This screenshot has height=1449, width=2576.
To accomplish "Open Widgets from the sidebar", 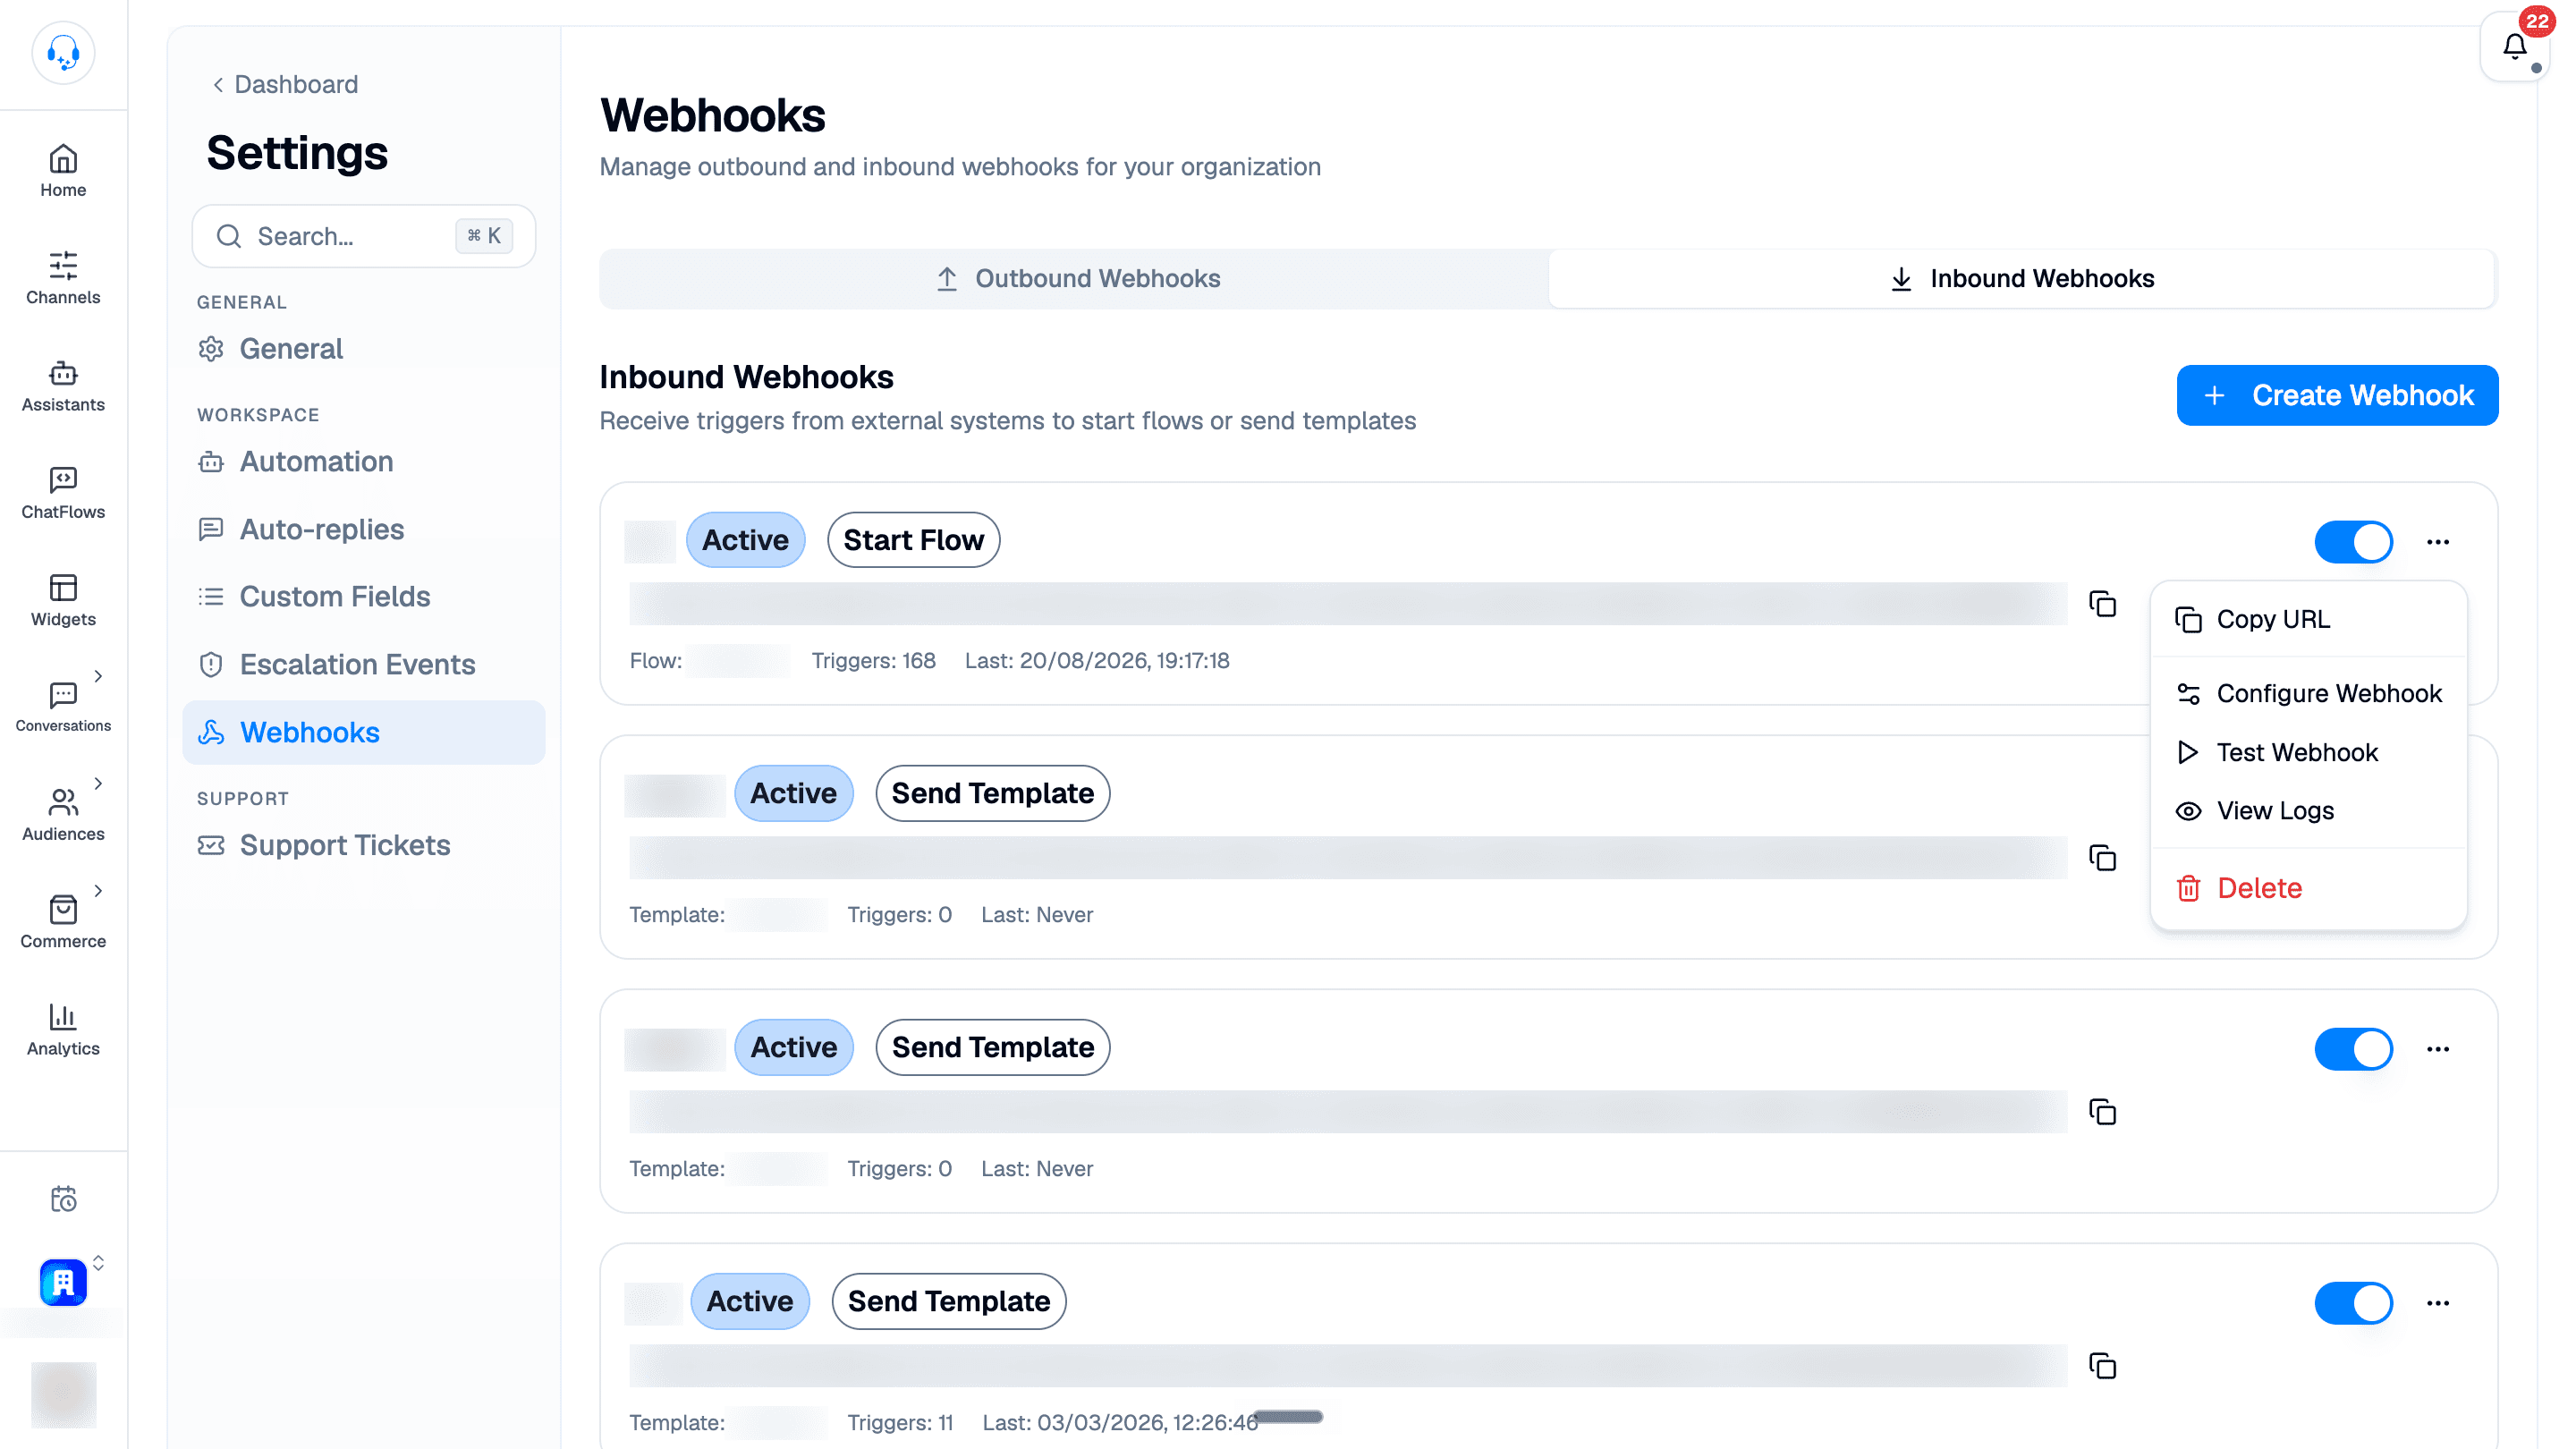I will [63, 601].
